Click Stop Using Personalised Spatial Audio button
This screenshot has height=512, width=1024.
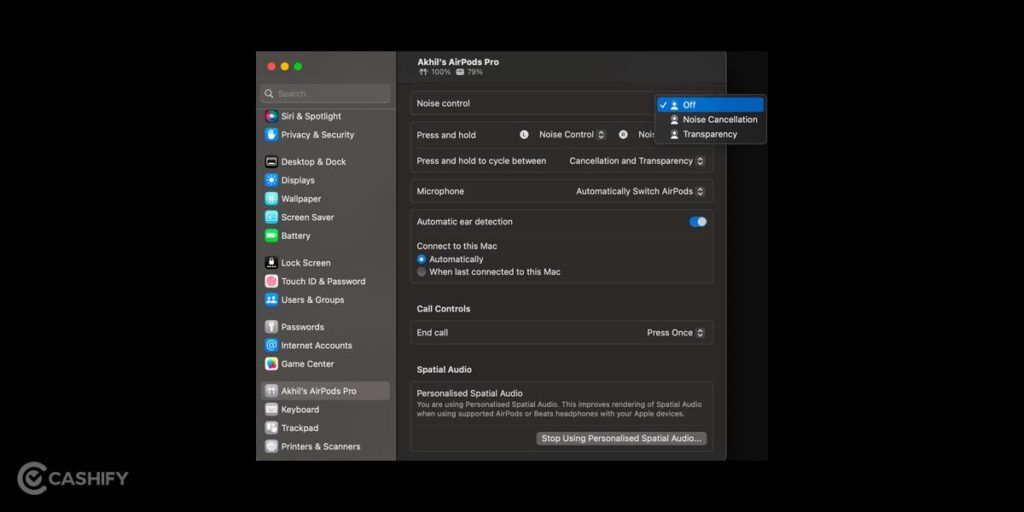(621, 439)
